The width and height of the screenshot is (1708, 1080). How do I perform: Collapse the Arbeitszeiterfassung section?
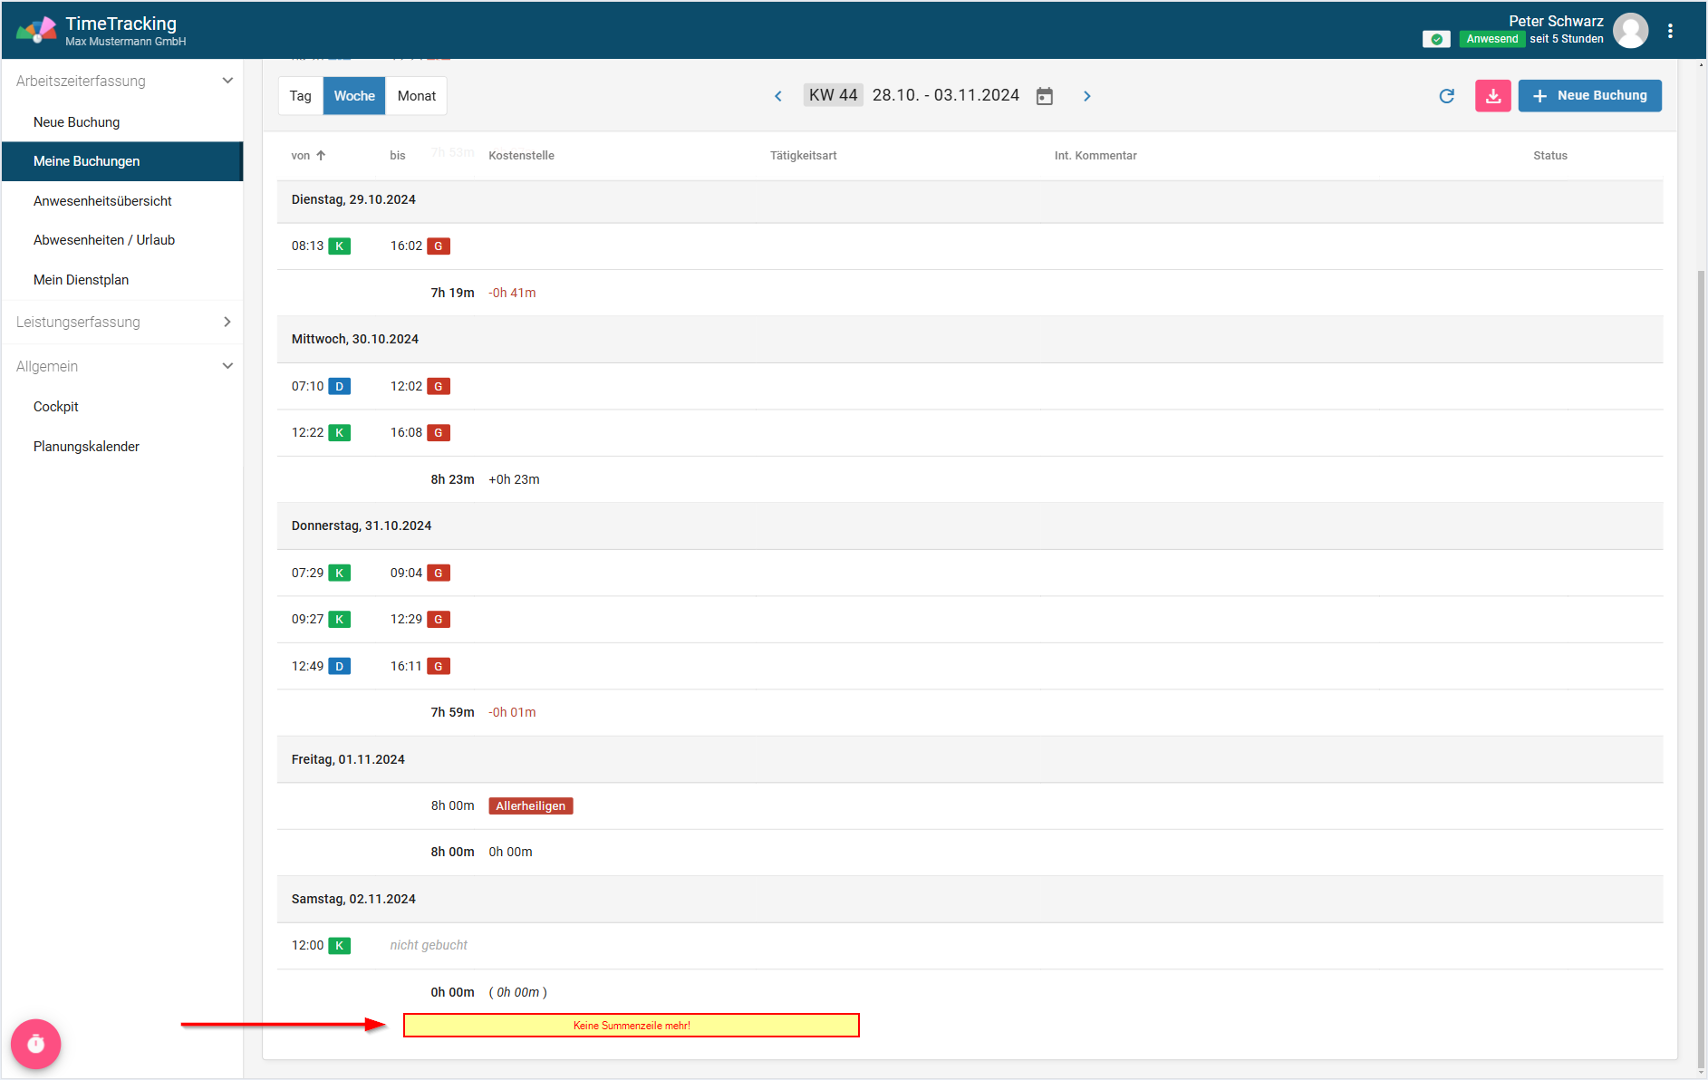coord(227,81)
